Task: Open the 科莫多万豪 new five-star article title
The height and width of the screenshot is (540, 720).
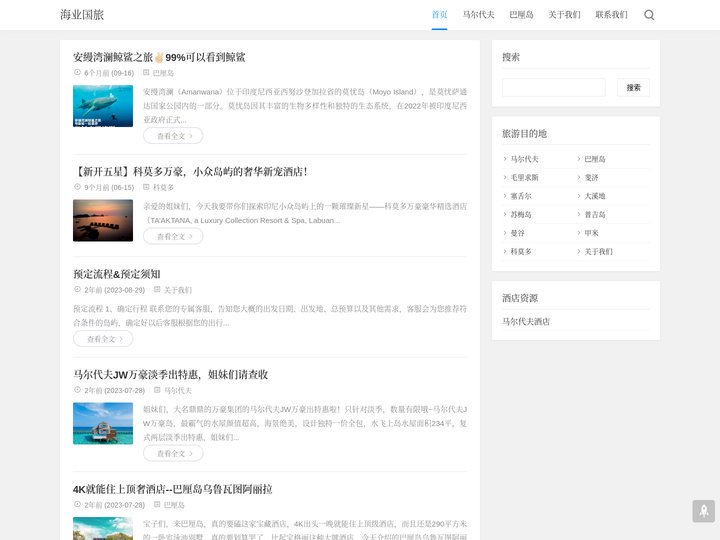Action: [x=190, y=171]
